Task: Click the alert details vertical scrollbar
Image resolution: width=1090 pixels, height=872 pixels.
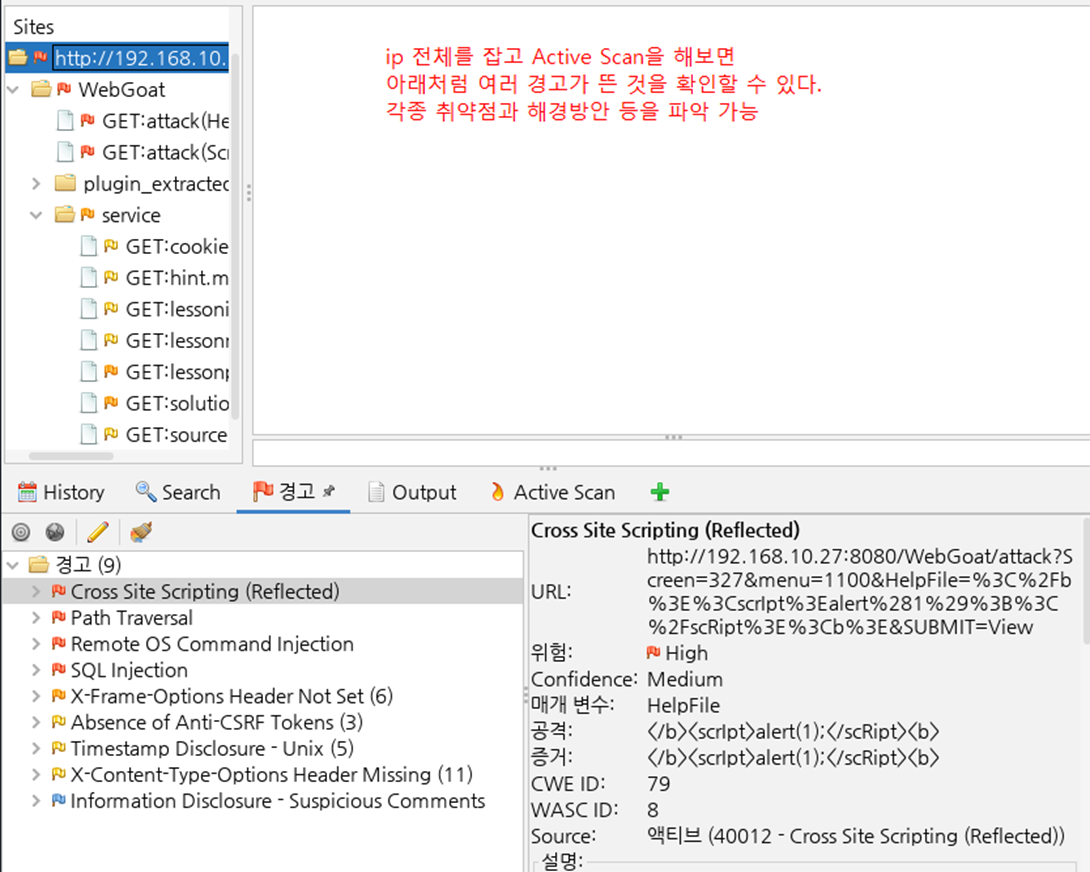Action: pos(1086,581)
